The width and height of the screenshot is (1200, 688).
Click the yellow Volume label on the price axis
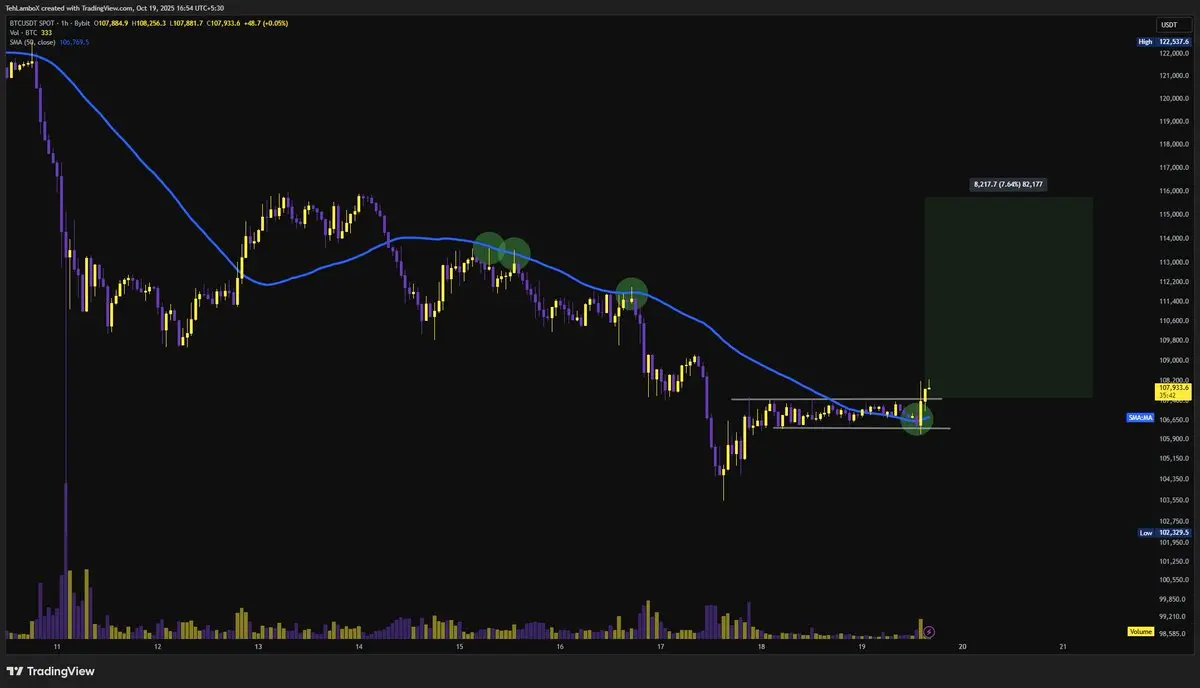[x=1141, y=631]
